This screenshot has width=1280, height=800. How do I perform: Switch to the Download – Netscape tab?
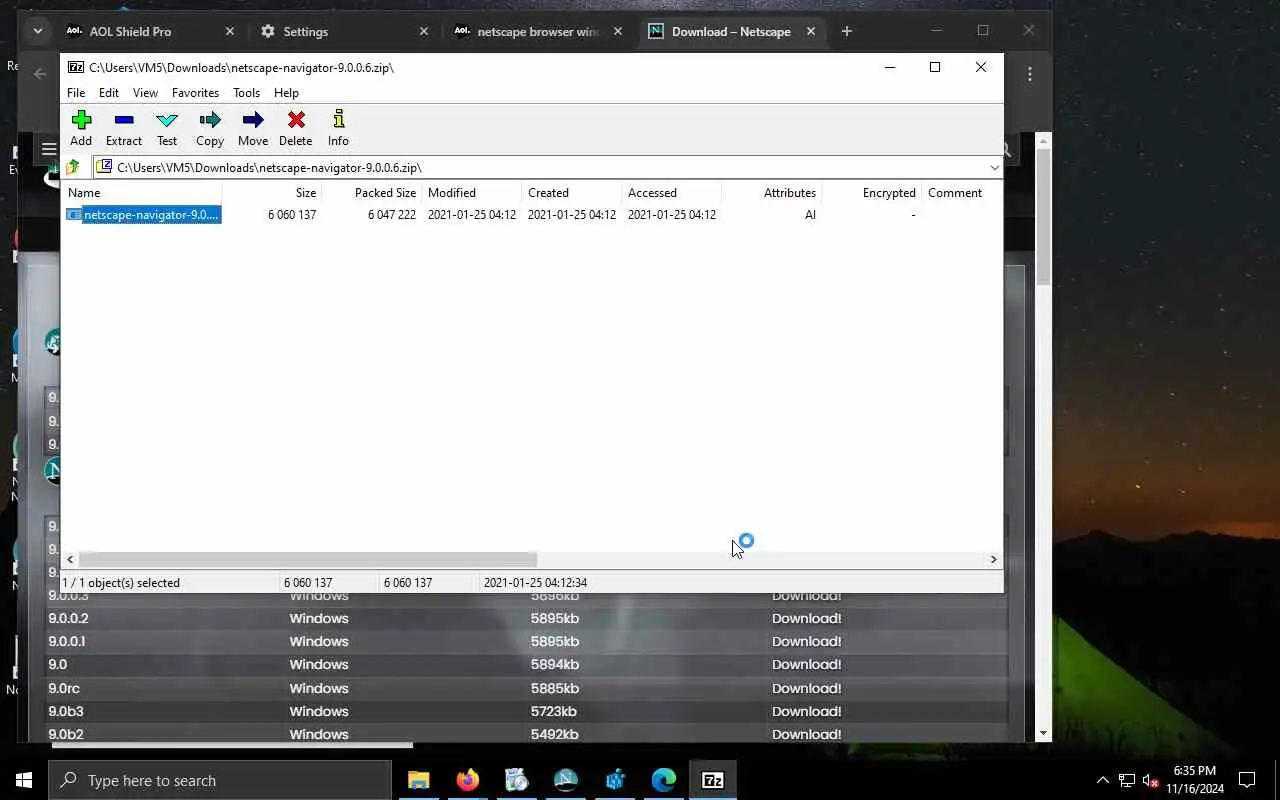click(730, 32)
